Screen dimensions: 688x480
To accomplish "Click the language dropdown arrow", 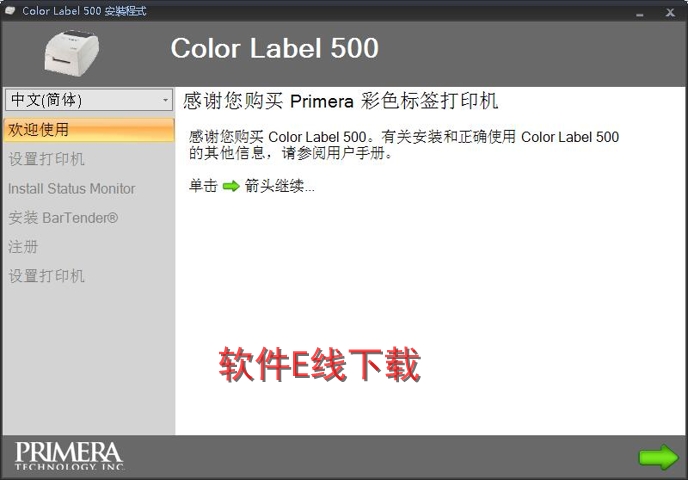I will [165, 100].
